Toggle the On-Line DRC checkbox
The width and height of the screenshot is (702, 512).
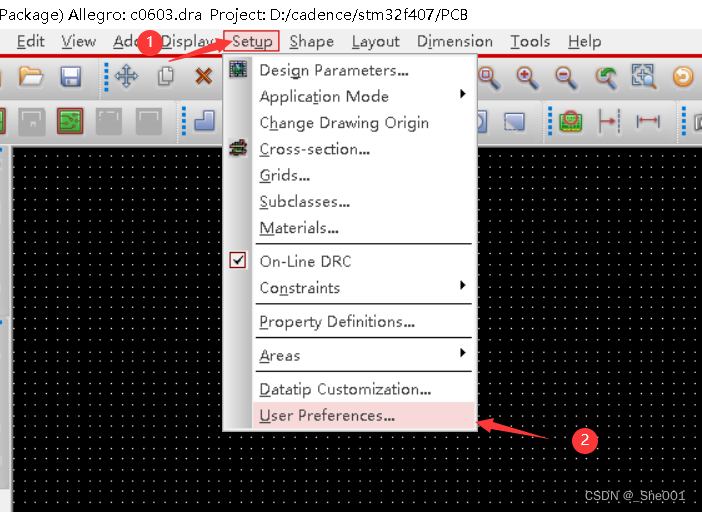tap(238, 261)
